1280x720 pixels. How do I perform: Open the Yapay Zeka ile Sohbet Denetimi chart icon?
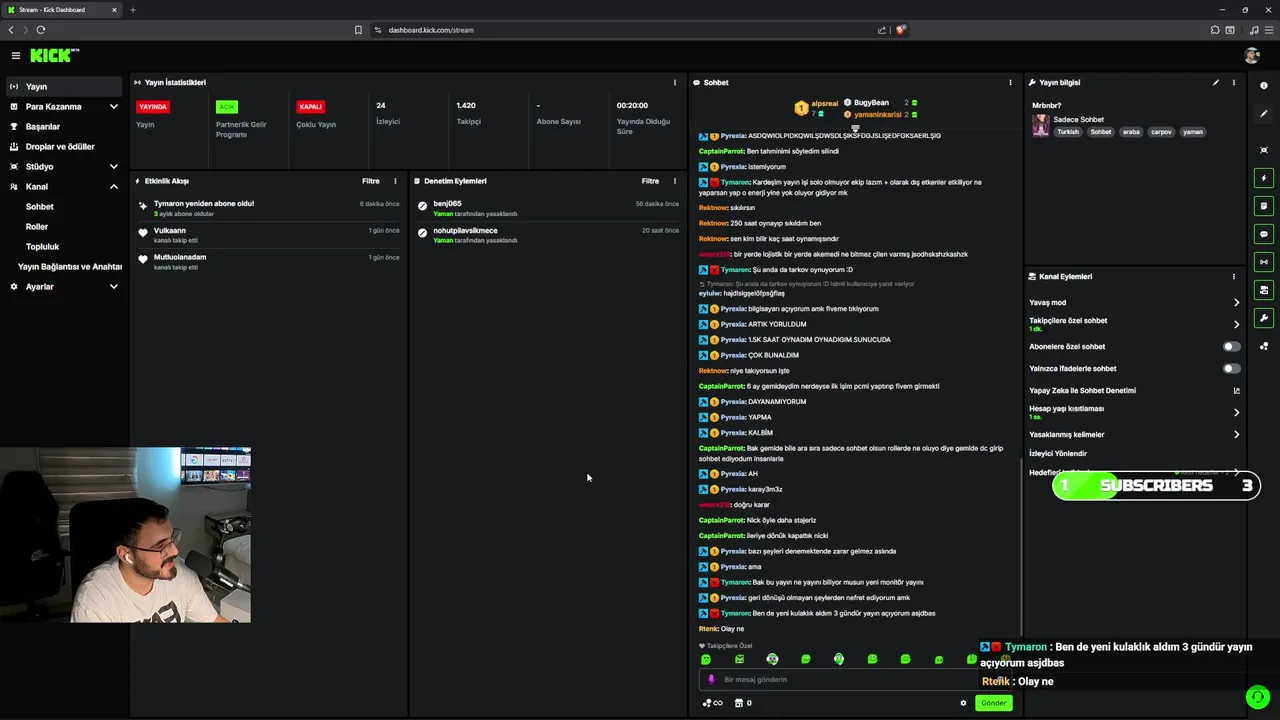coord(1236,391)
